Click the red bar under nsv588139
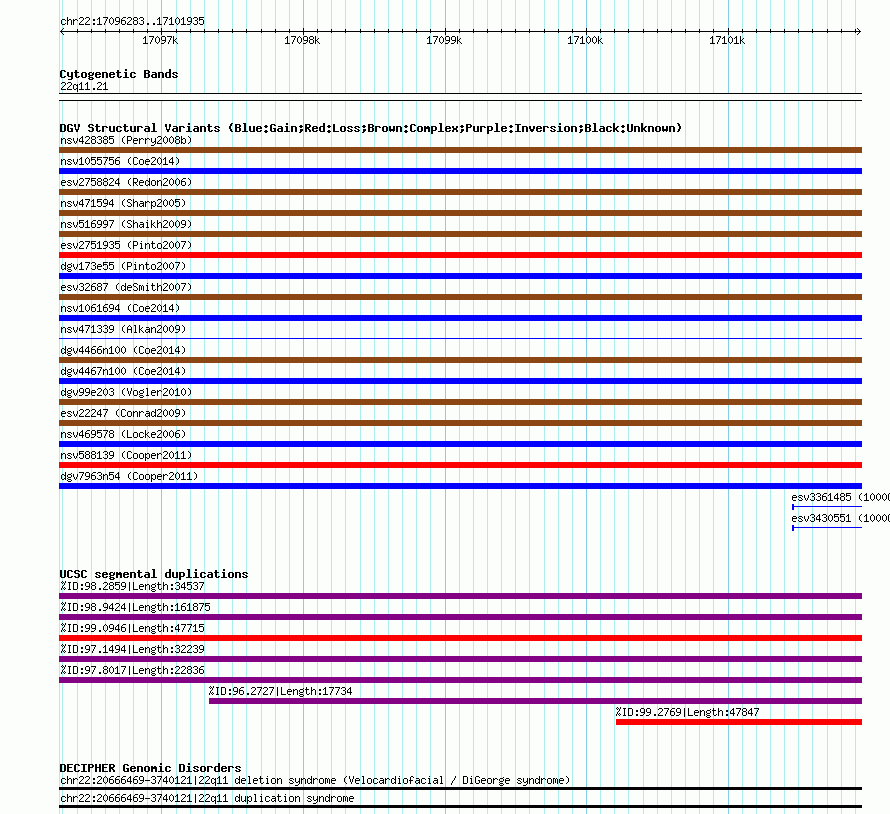 (460, 465)
